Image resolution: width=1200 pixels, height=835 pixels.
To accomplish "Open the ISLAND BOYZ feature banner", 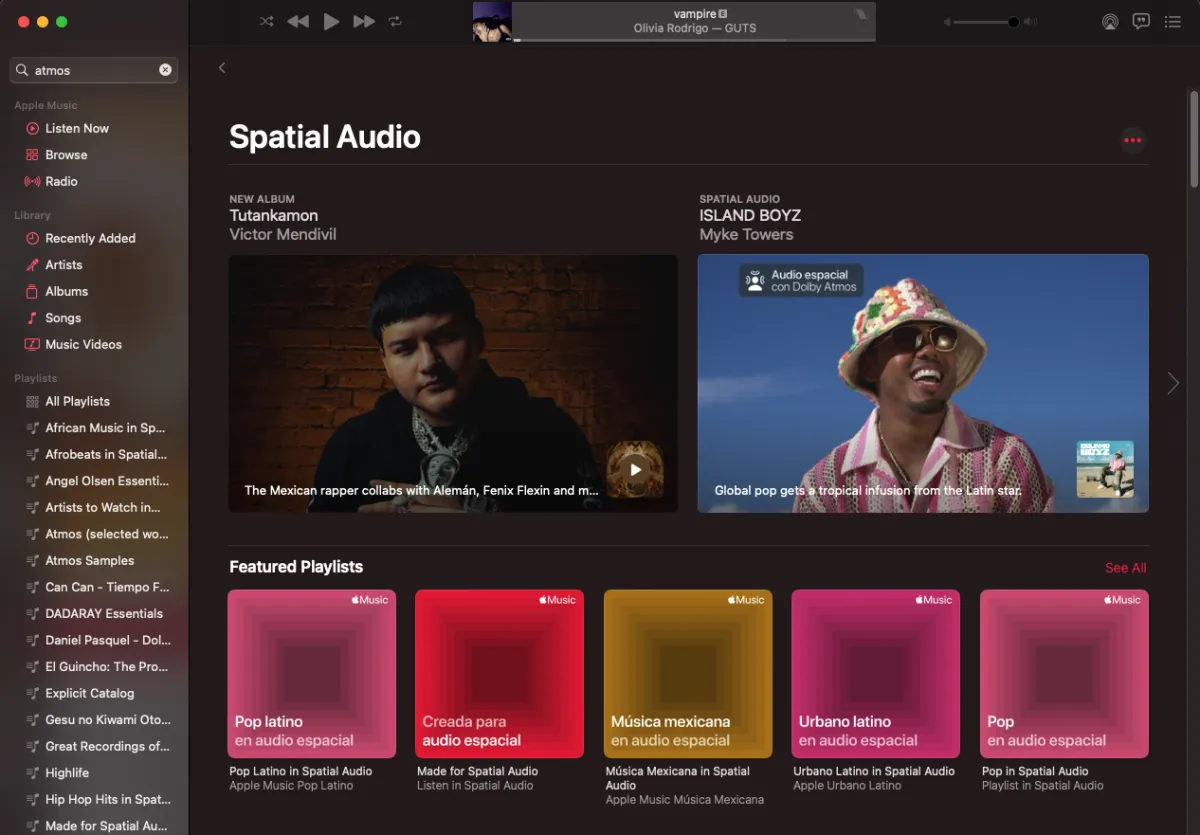I will click(x=923, y=383).
